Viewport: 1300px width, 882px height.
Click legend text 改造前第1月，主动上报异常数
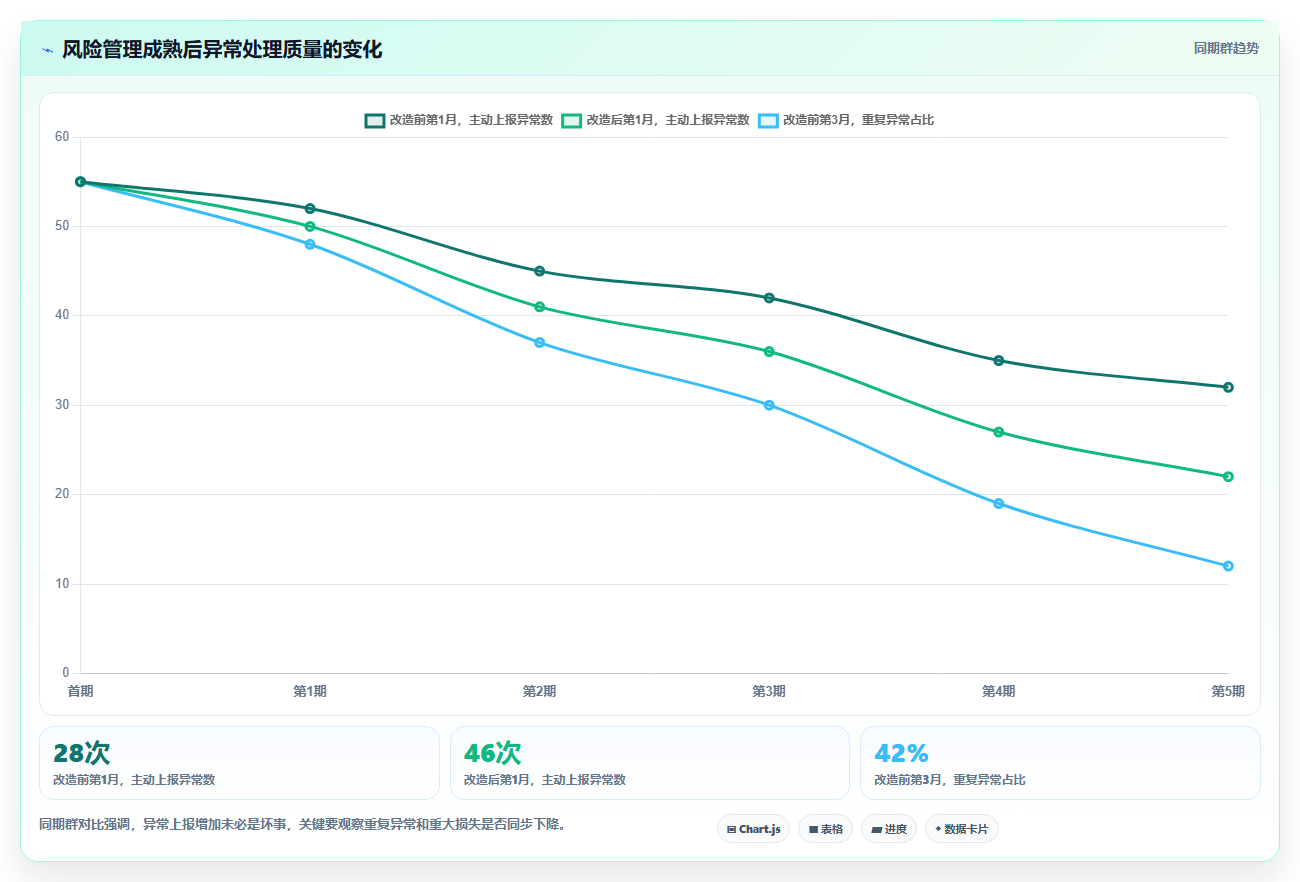(471, 120)
